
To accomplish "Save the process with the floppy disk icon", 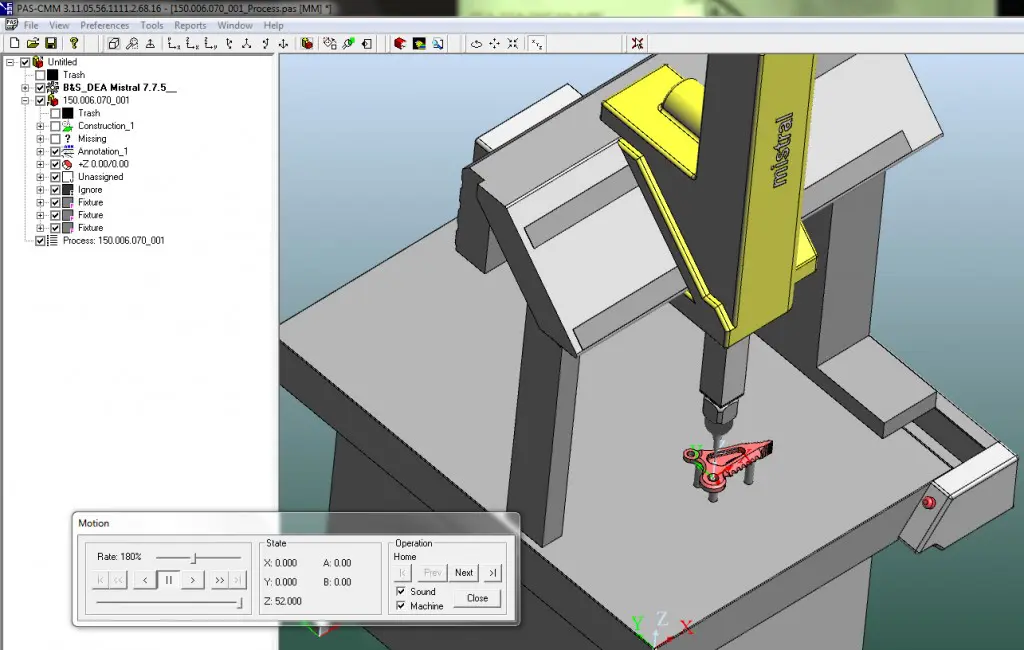I will pos(51,44).
